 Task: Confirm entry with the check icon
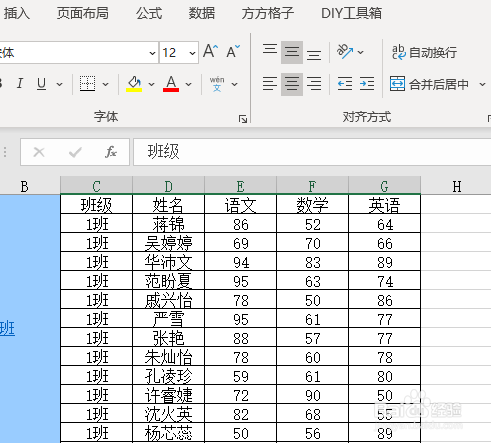tap(75, 152)
